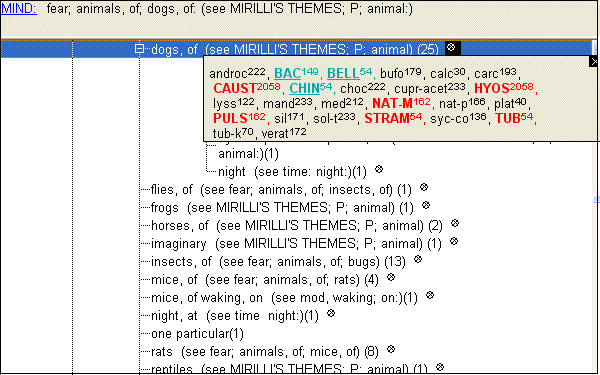
Task: Click the icon next to 'rats' (8)
Action: pyautogui.click(x=391, y=349)
